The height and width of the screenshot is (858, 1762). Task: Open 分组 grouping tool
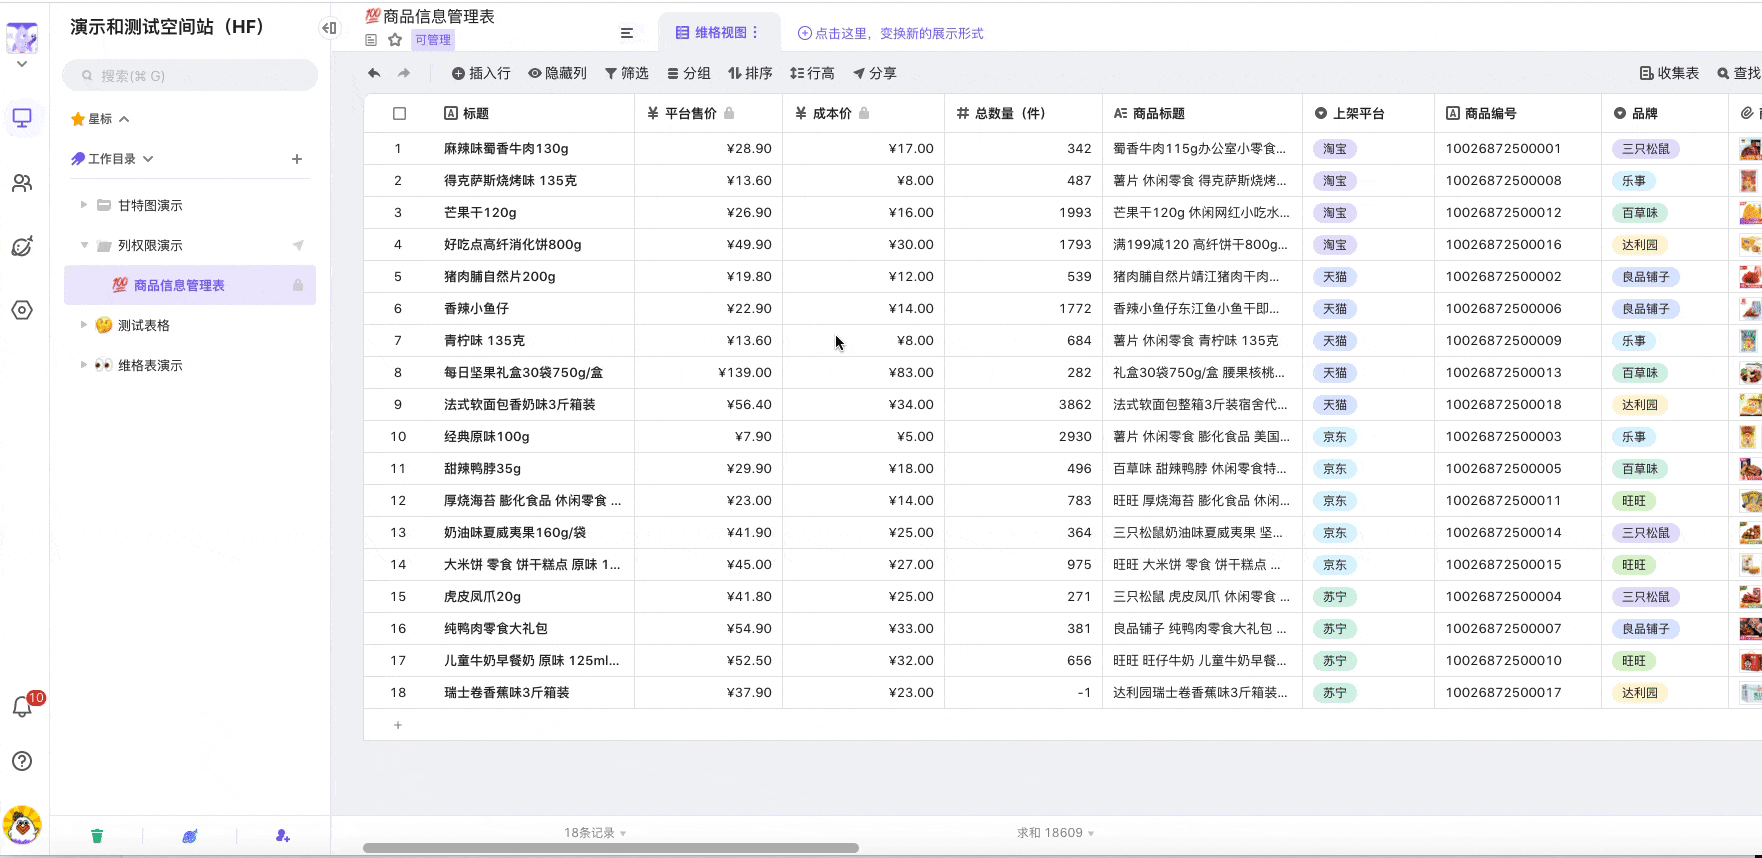point(689,73)
